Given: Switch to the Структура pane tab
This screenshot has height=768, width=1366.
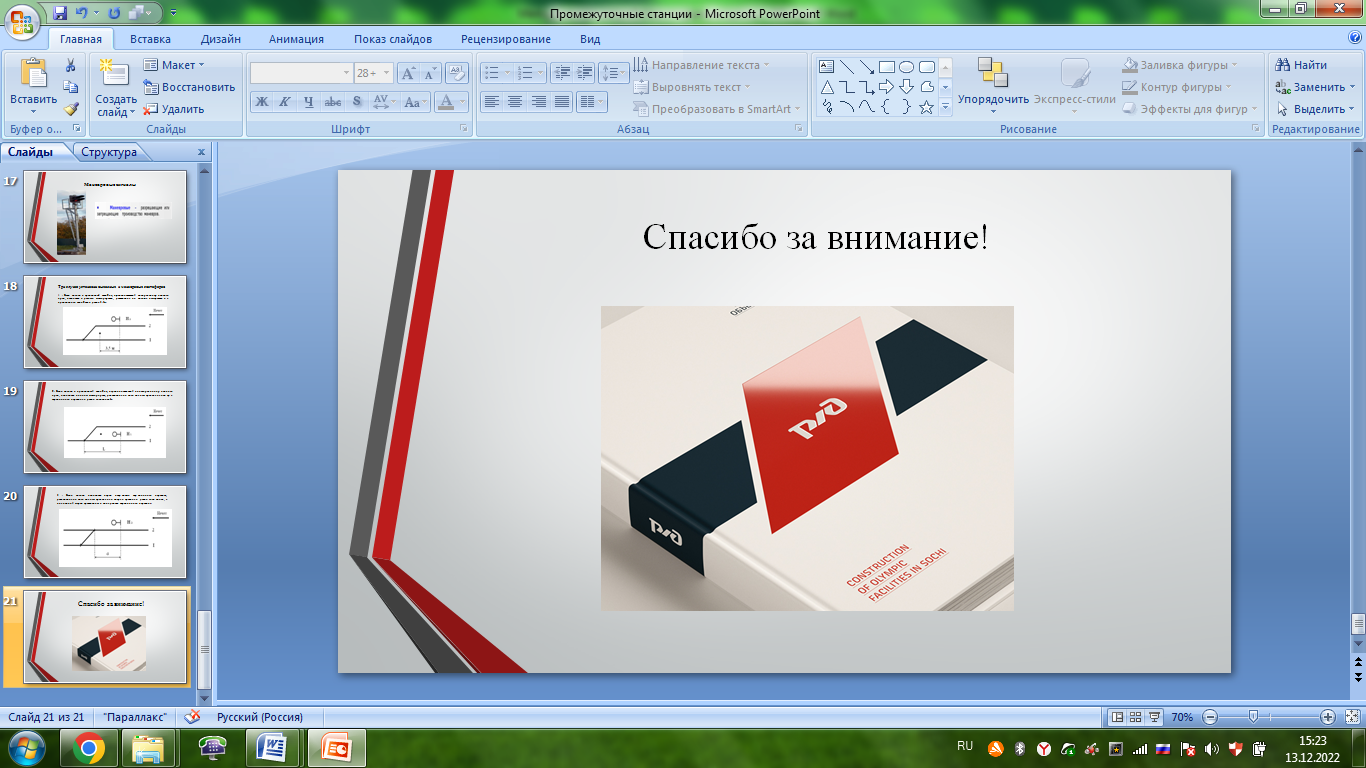Looking at the screenshot, I should pyautogui.click(x=110, y=152).
